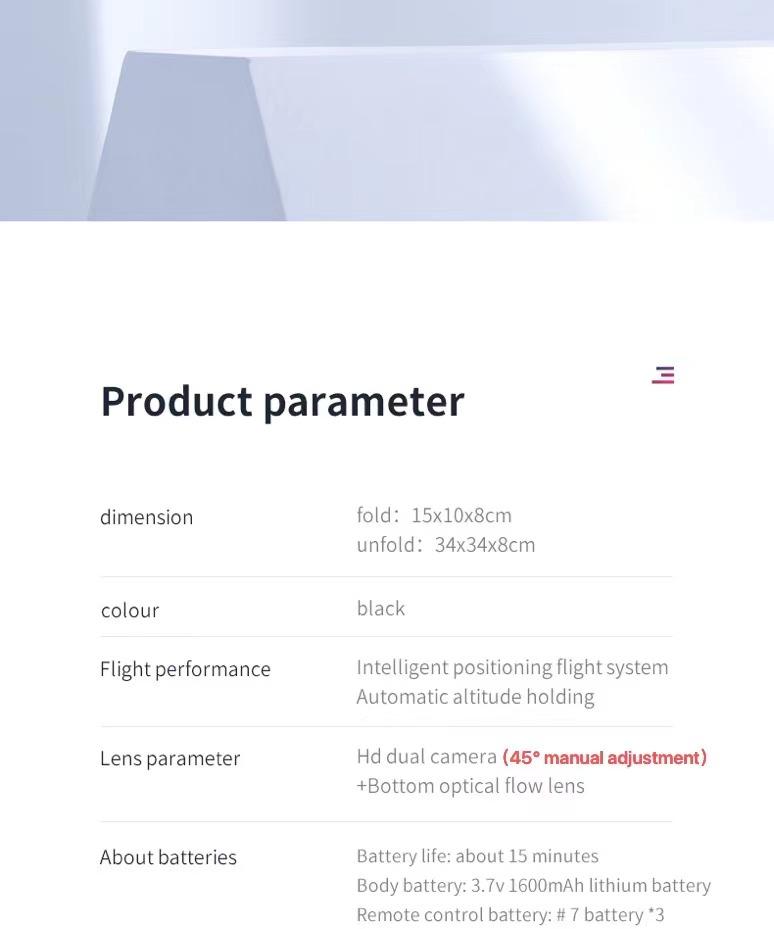Image resolution: width=774 pixels, height=929 pixels.
Task: Select the Lens parameter label
Action: click(x=170, y=758)
